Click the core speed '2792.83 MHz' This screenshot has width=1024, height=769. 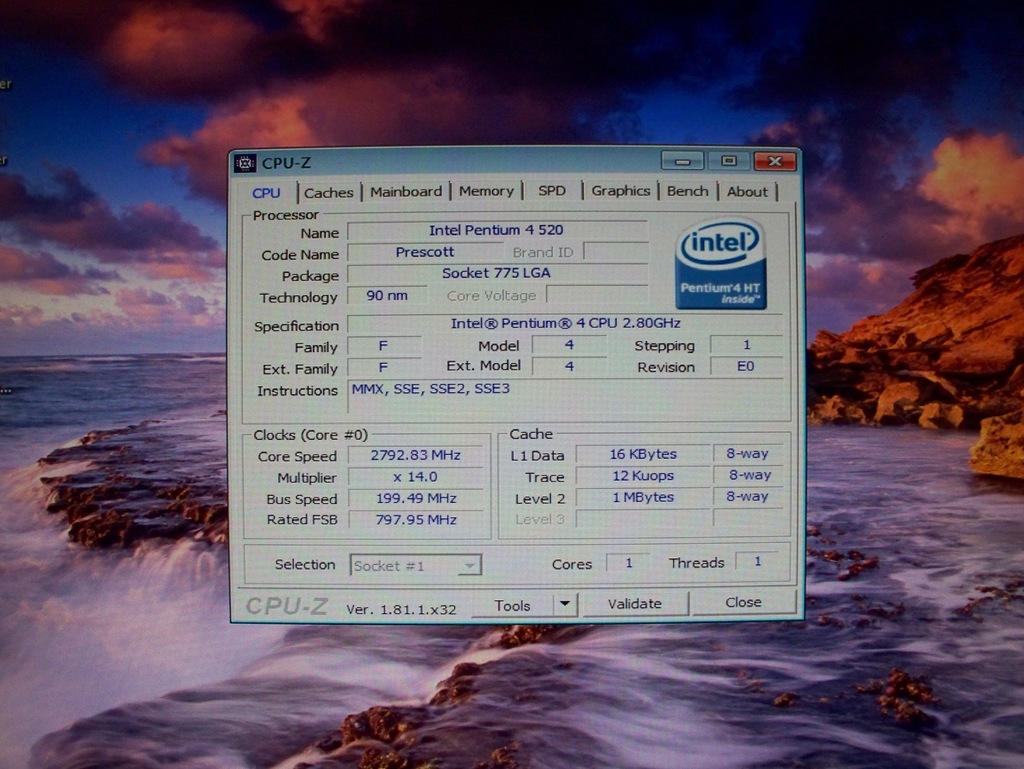click(416, 455)
